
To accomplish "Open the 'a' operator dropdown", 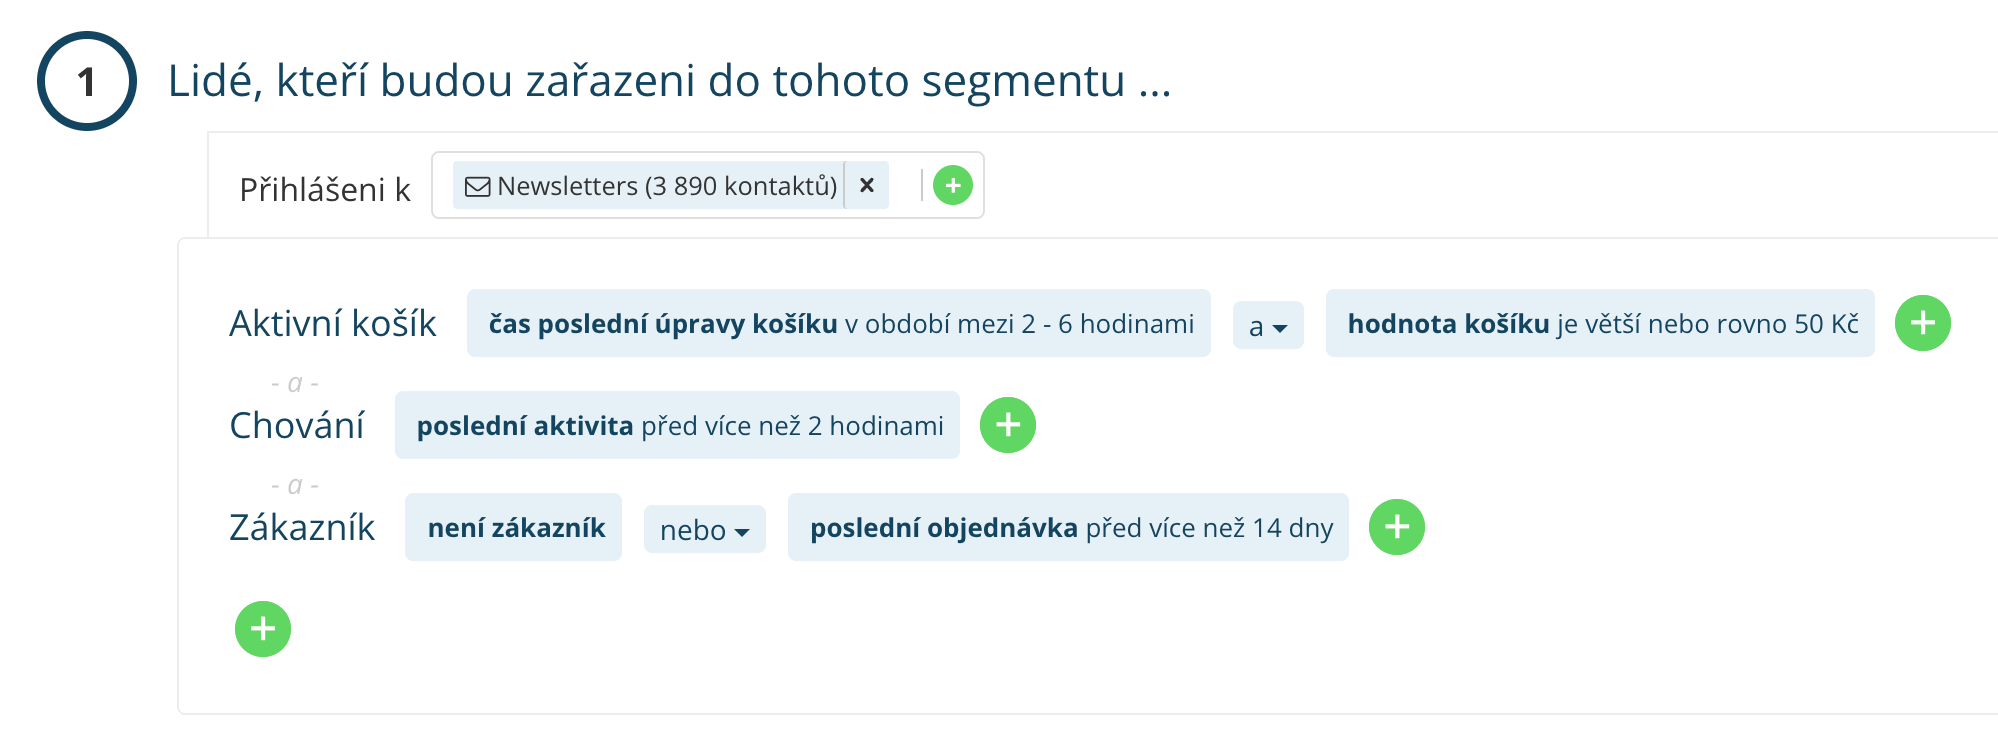I will click(1267, 325).
